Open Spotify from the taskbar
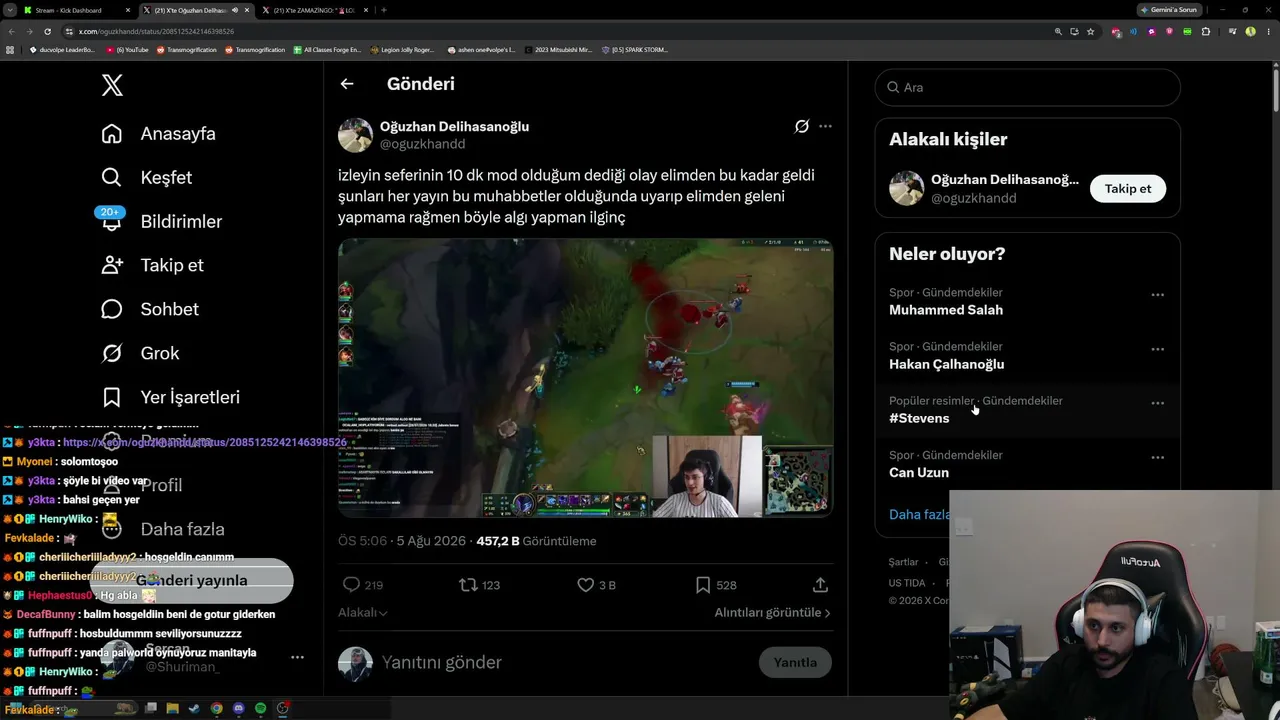 coord(260,708)
